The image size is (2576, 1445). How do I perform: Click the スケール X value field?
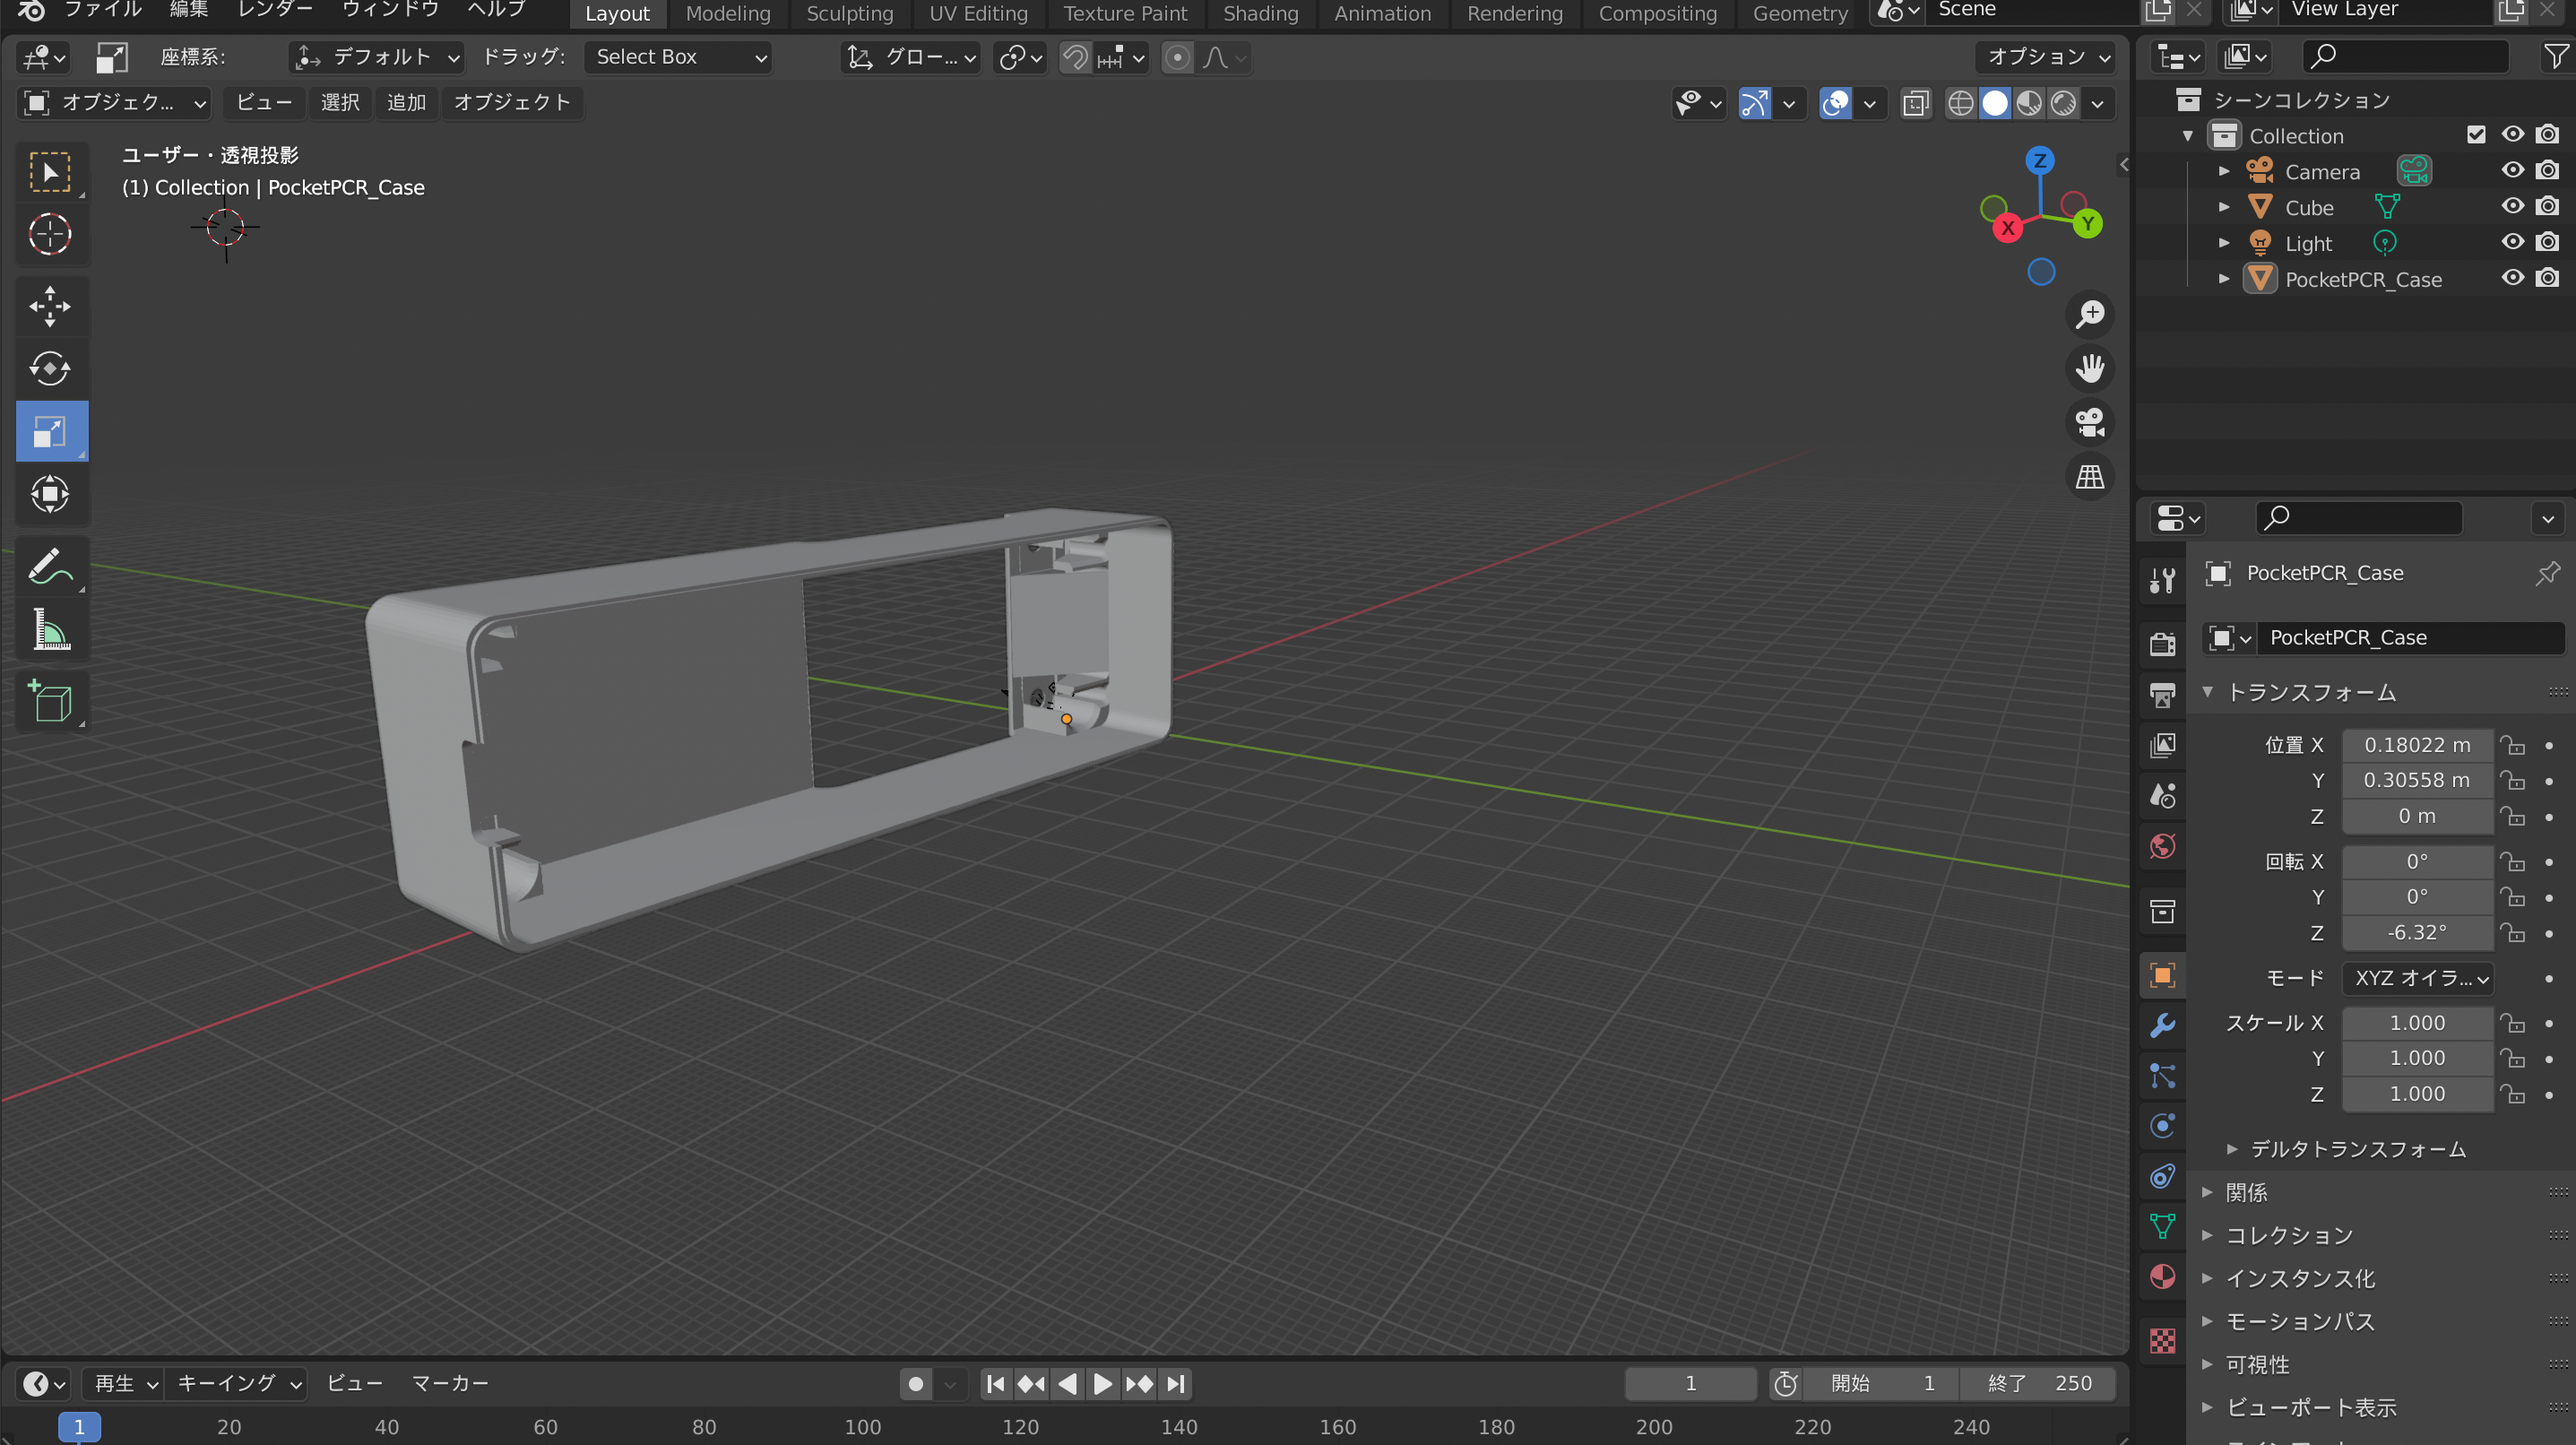(2417, 1023)
